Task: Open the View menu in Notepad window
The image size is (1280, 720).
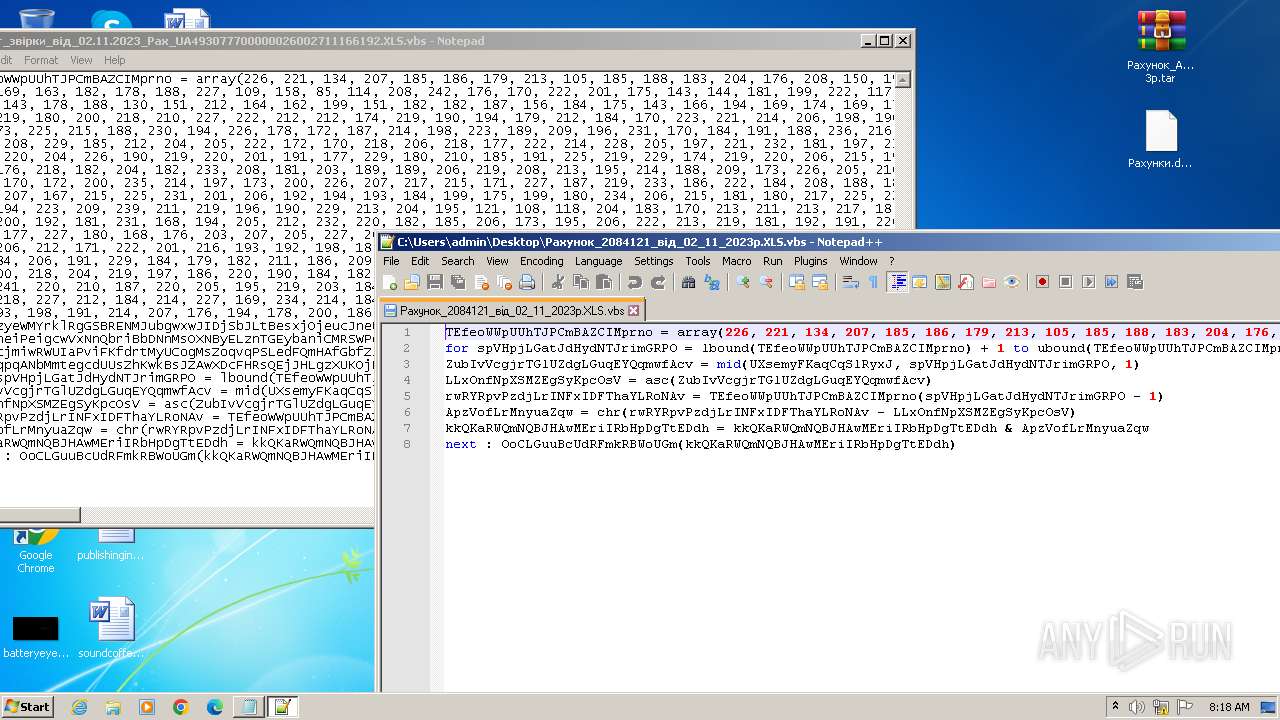Action: pos(81,60)
